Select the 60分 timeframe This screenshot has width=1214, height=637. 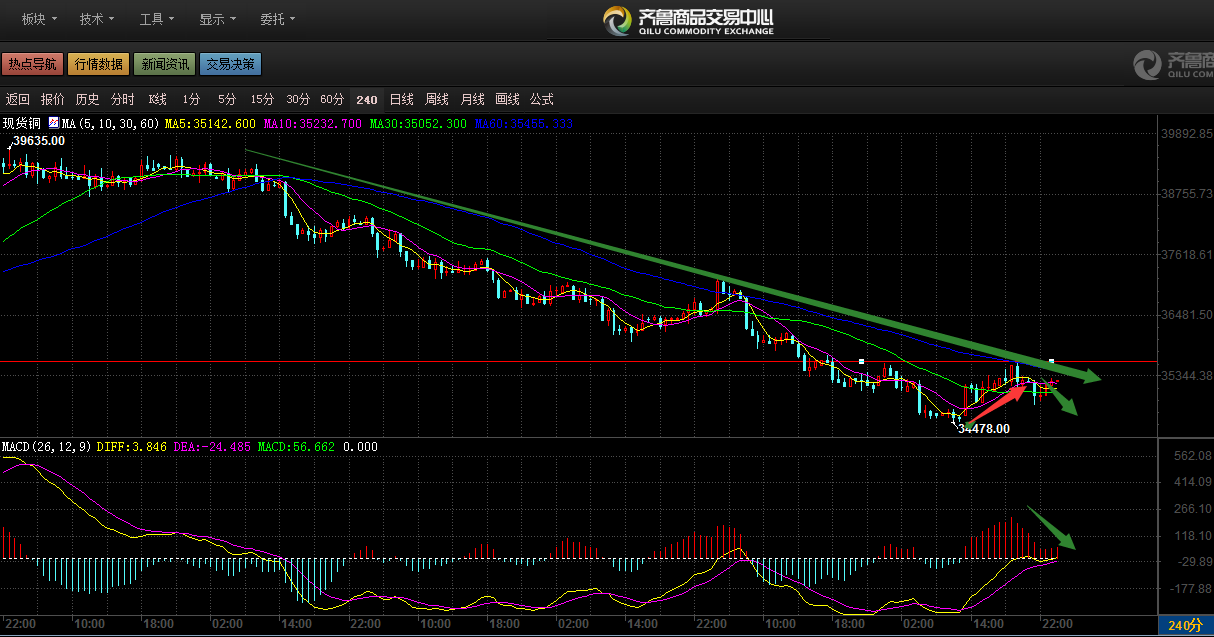(332, 99)
